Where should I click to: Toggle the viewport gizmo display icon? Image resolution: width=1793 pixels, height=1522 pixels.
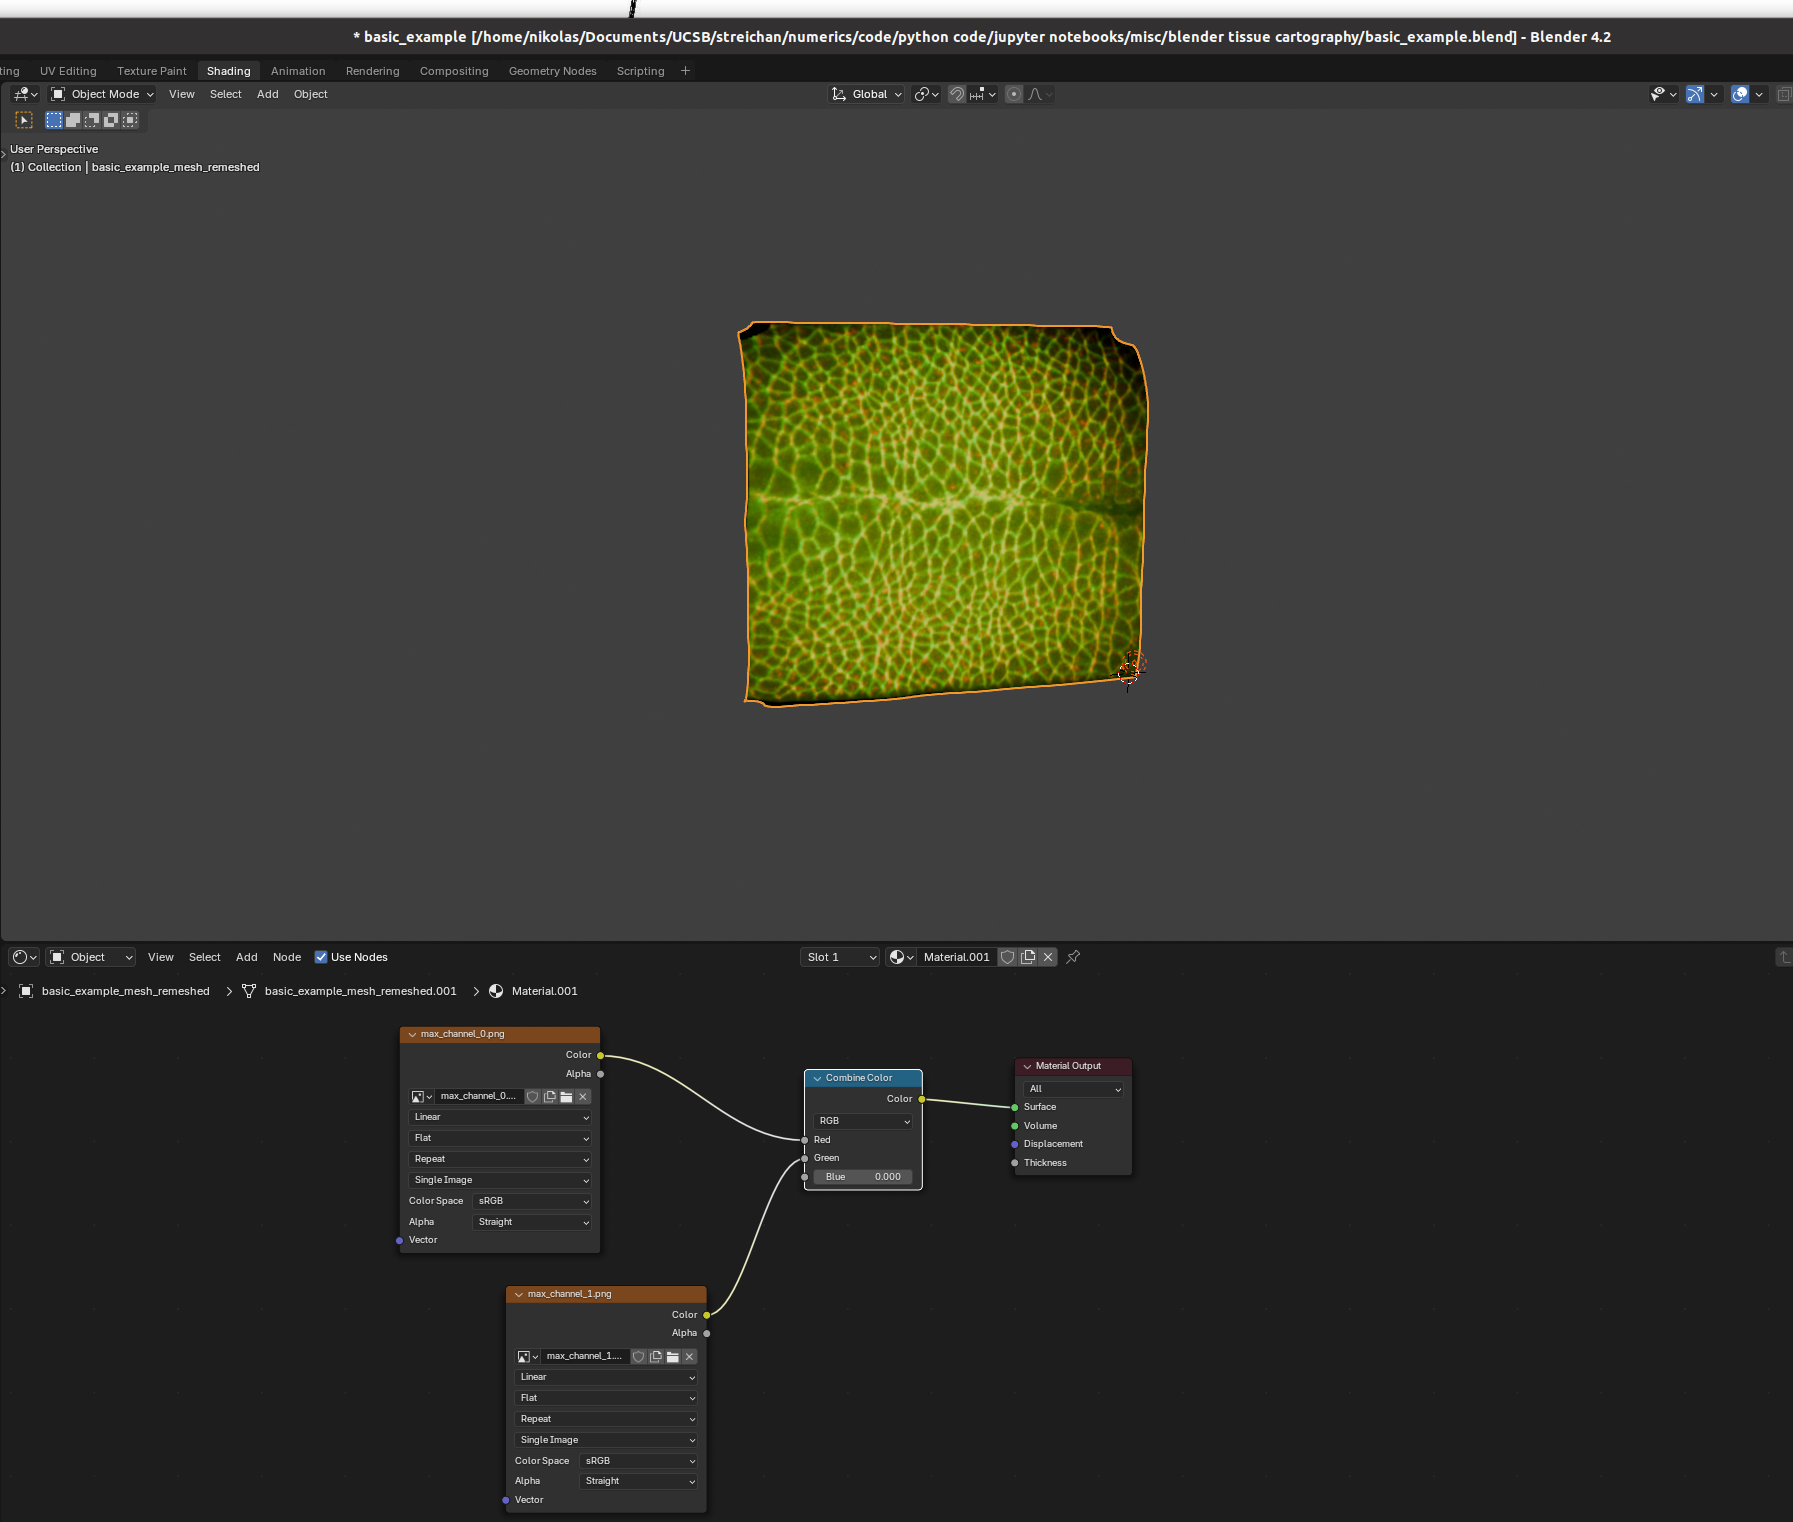[x=1694, y=94]
